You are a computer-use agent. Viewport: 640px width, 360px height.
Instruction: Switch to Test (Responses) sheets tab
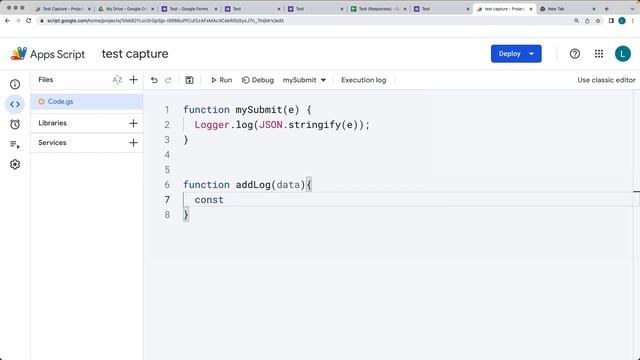coord(379,9)
